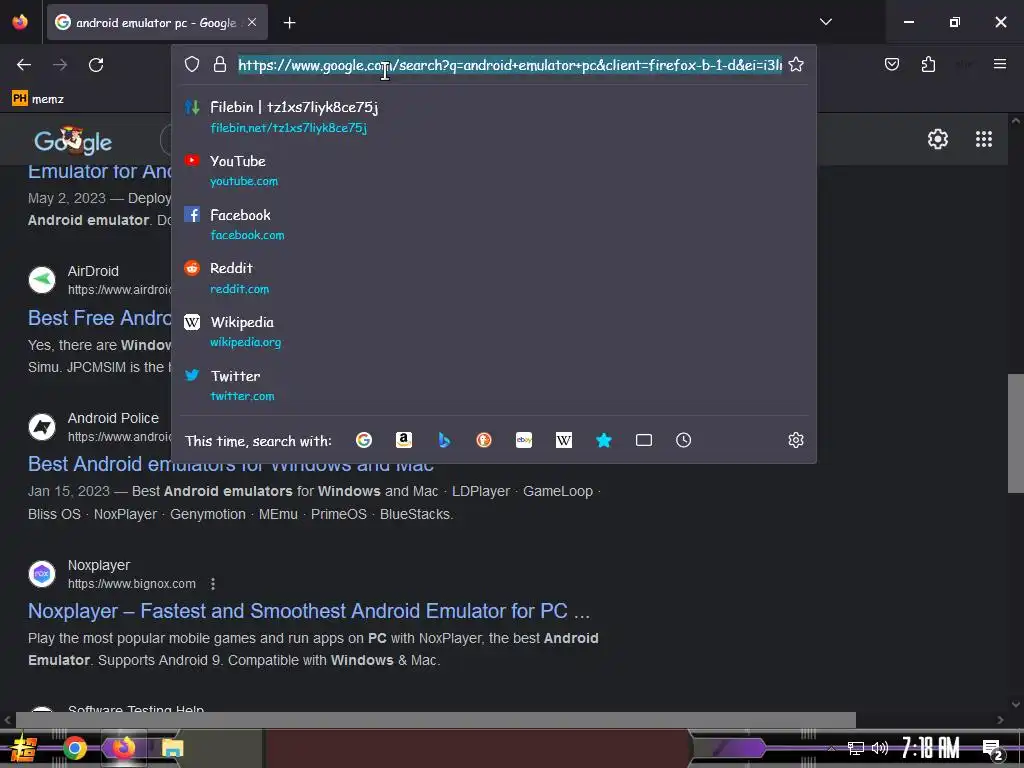Screen dimensions: 1024x768
Task: Select YouTube suggestion in URL dropdown
Action: click(x=494, y=170)
